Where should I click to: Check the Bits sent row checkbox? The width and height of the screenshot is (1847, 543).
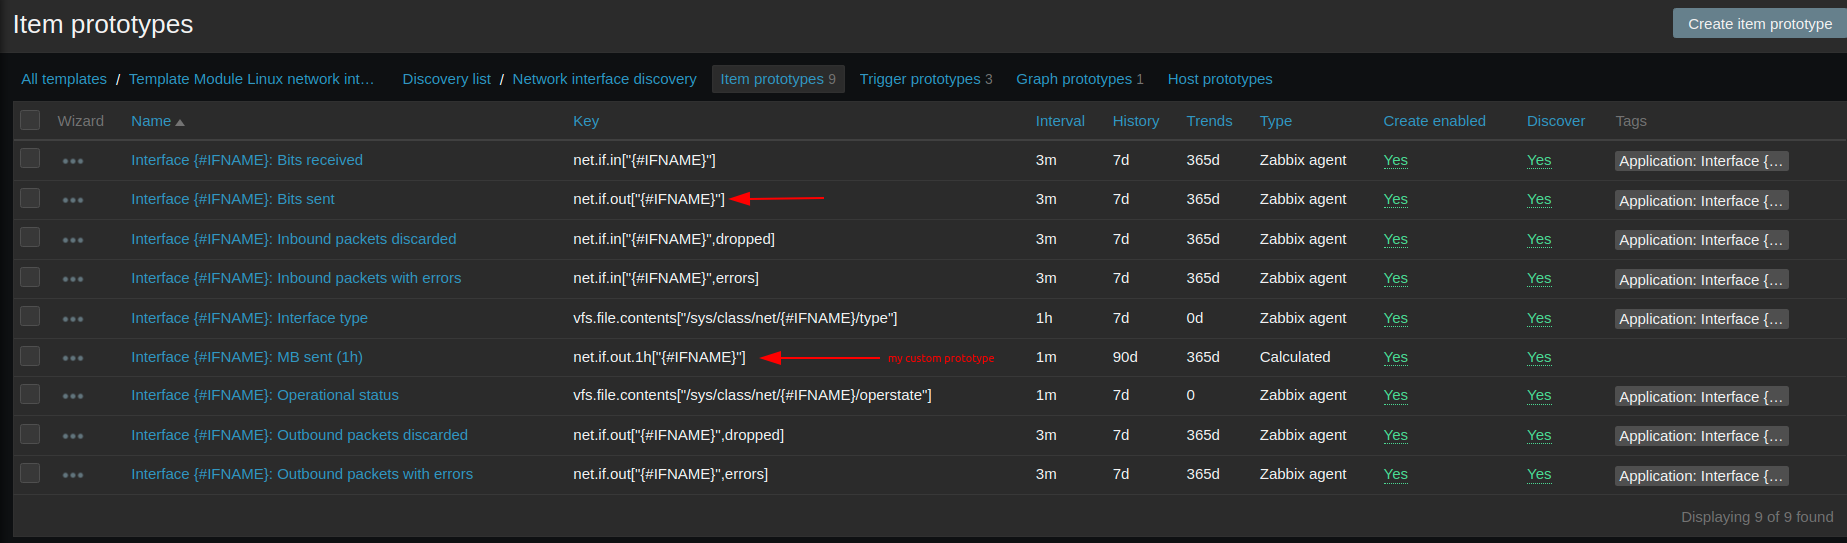point(30,198)
